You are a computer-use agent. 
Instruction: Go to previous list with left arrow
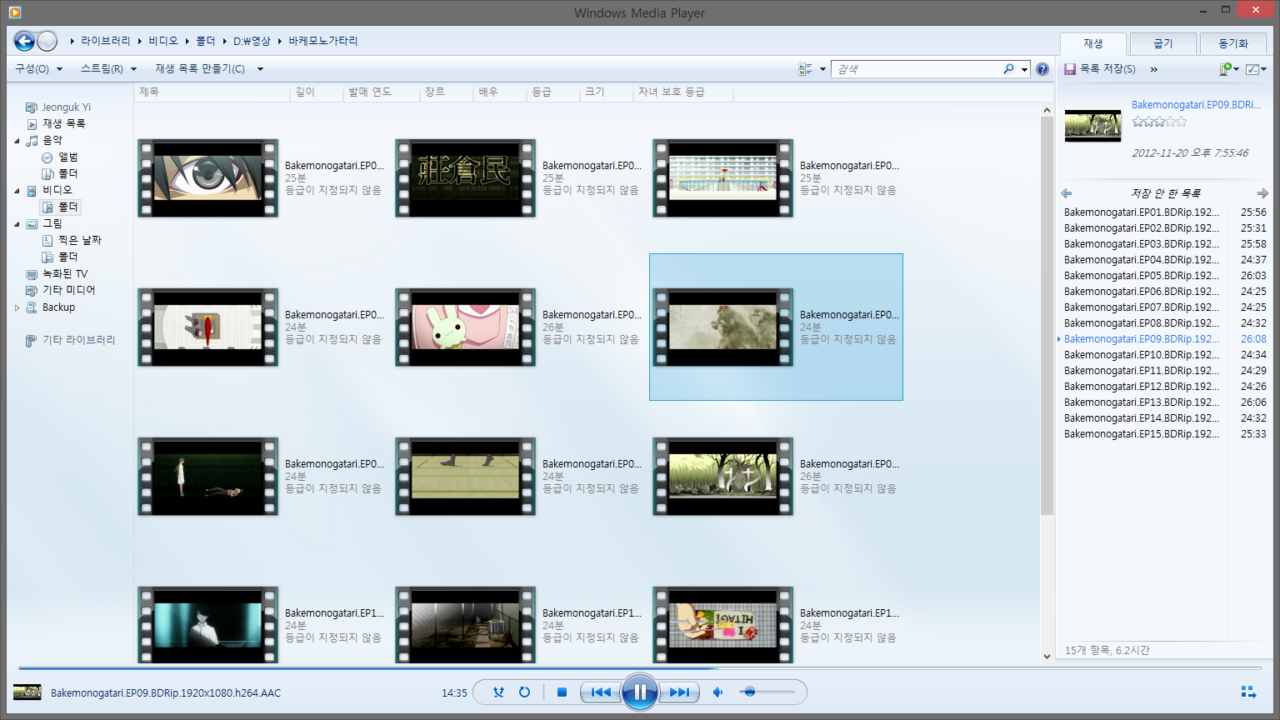coord(1066,193)
